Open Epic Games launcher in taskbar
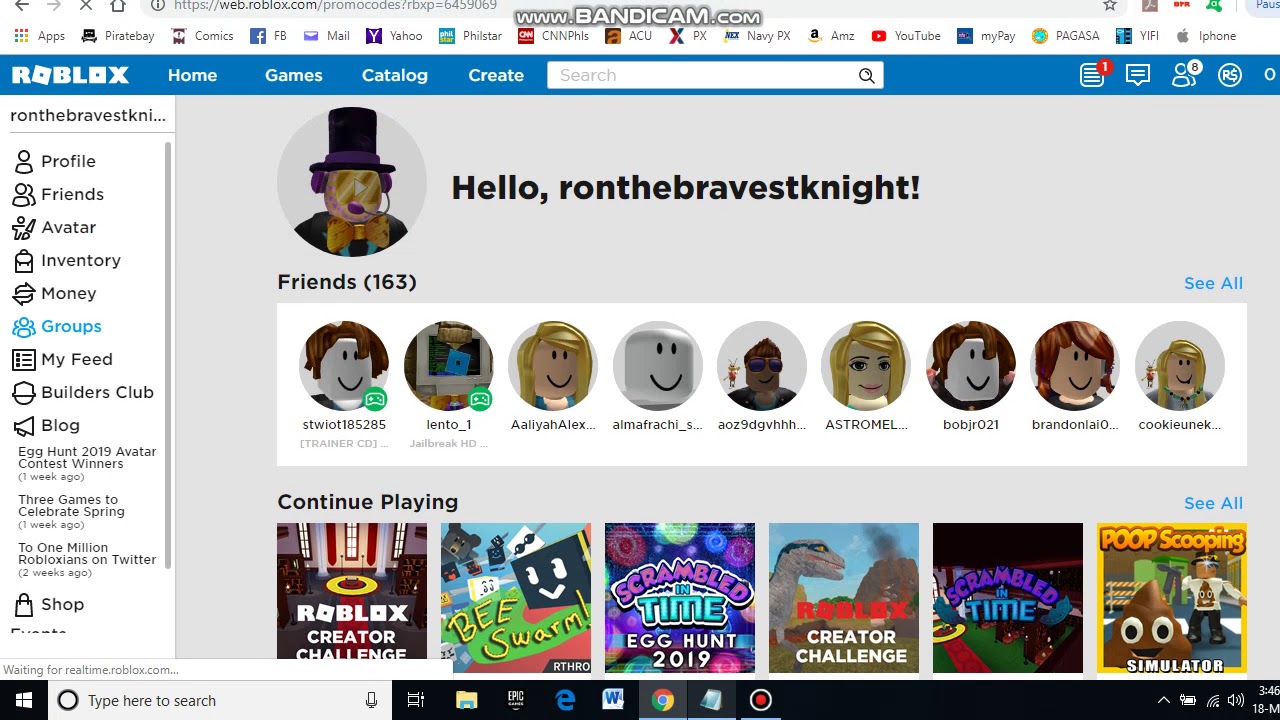Screen dimensions: 1280x720 [515, 700]
